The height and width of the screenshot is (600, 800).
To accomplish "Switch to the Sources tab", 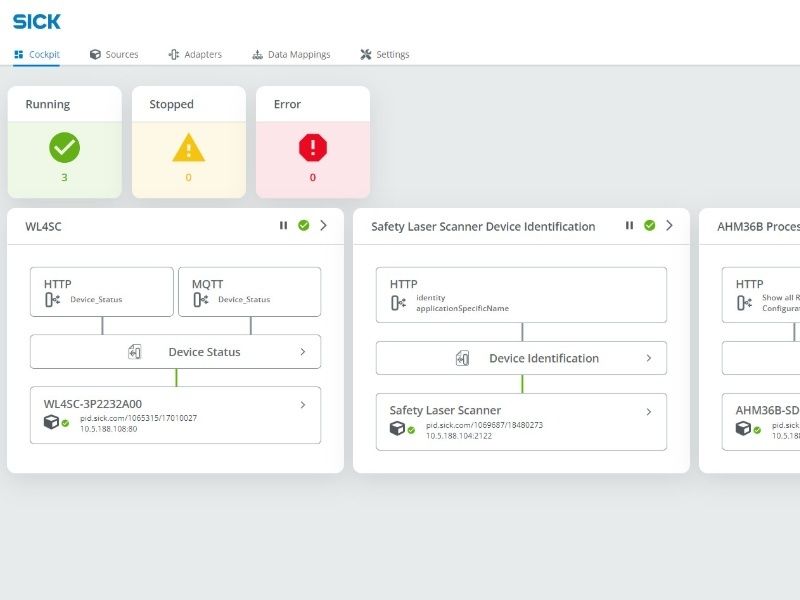I will click(114, 54).
